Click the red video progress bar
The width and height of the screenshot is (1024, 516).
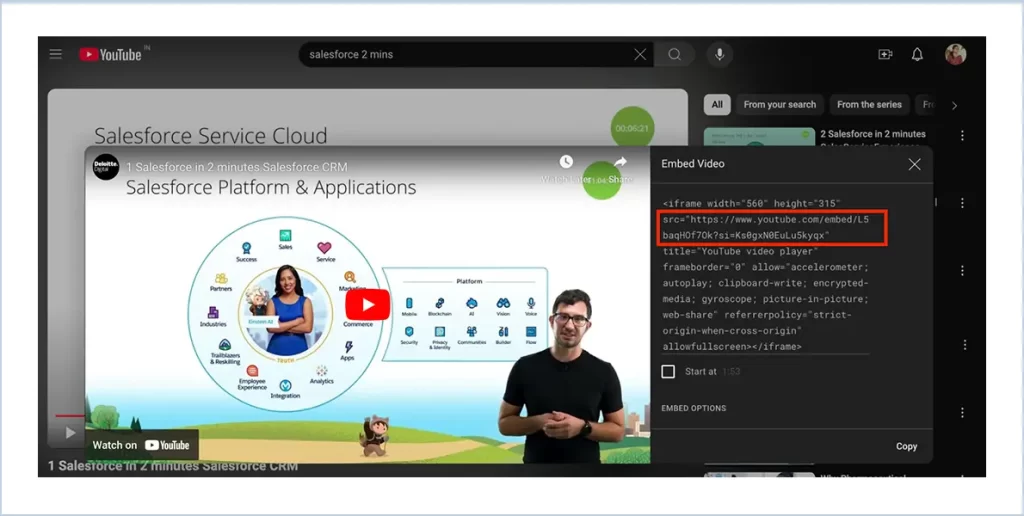(70, 415)
